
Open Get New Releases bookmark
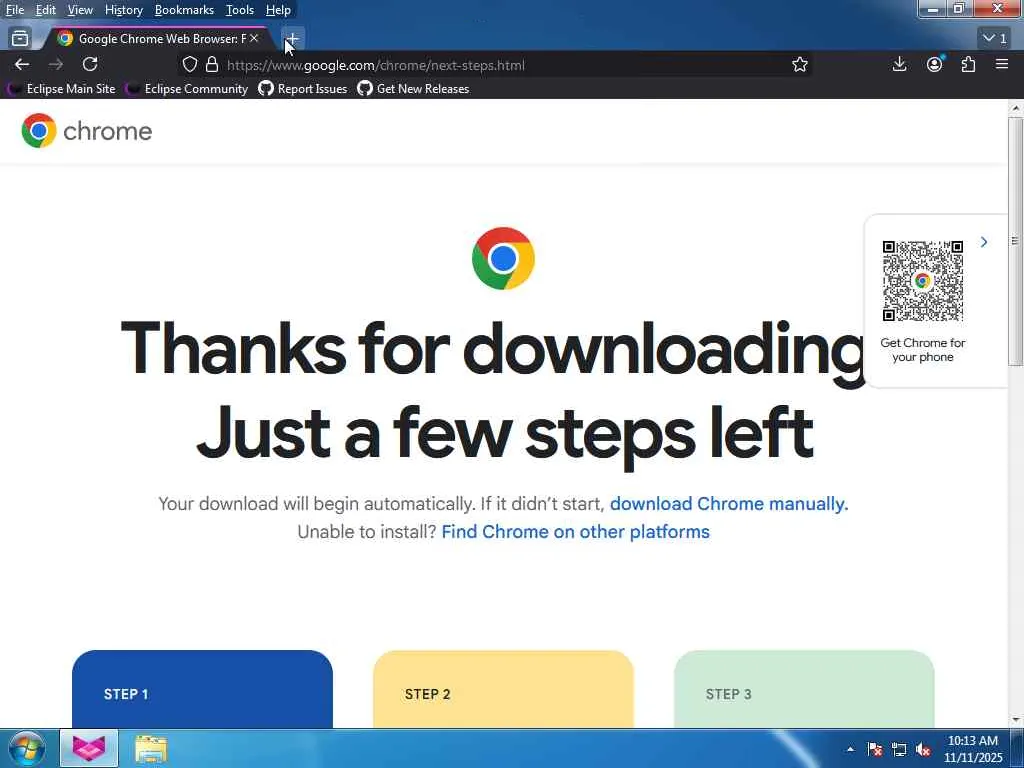coord(413,89)
